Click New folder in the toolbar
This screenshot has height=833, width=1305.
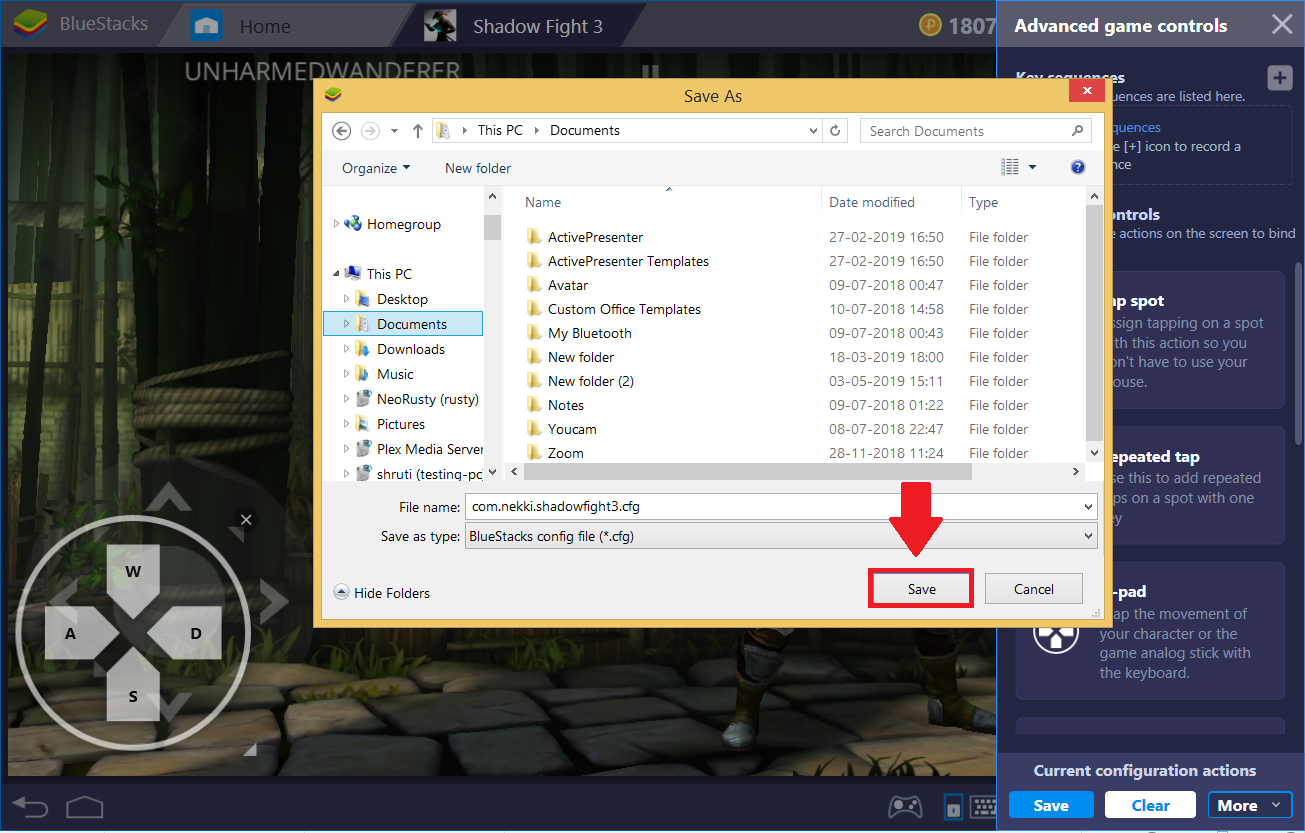(x=478, y=168)
